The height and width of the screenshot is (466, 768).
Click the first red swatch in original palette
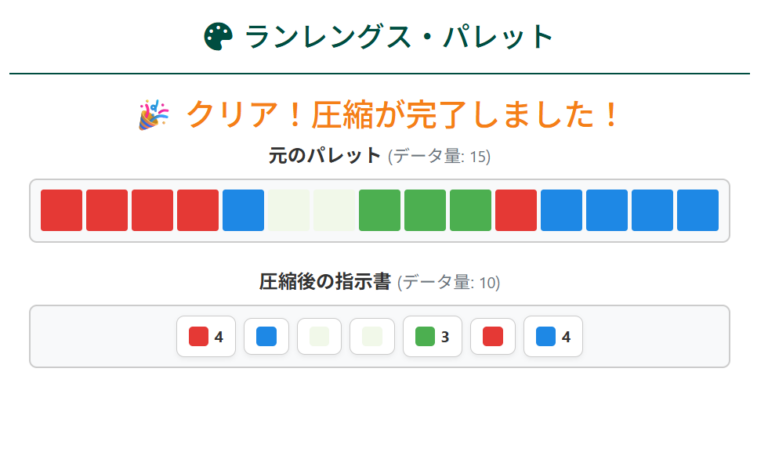tap(61, 210)
